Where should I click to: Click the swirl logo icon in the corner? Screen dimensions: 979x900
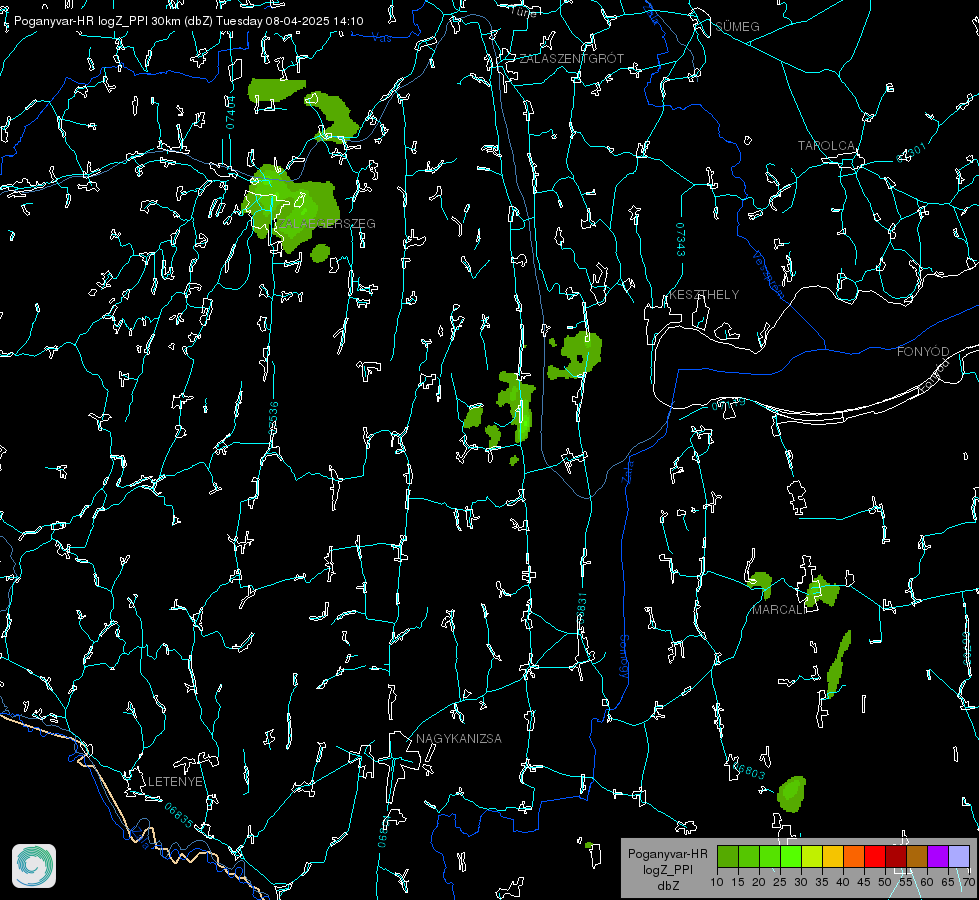click(34, 866)
